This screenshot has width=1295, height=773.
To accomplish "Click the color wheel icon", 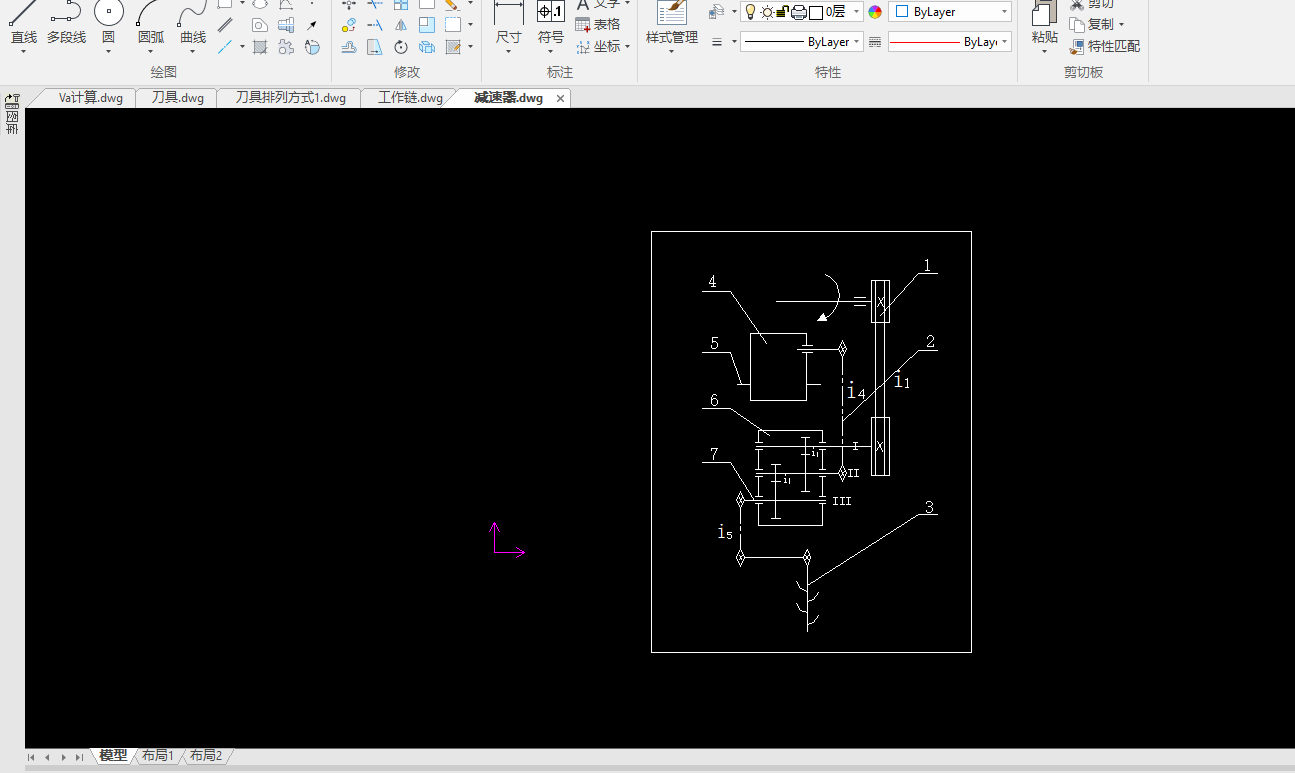I will tap(875, 12).
